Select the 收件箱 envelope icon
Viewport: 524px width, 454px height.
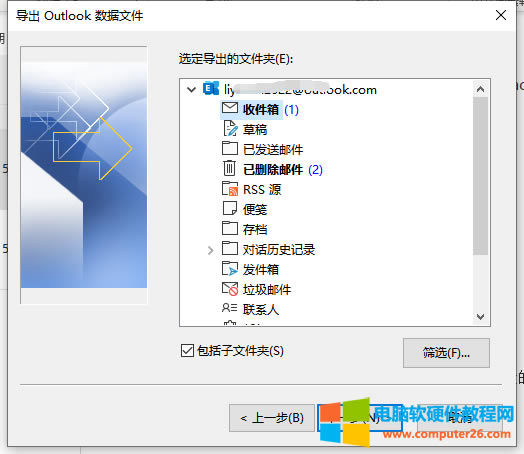click(x=230, y=108)
